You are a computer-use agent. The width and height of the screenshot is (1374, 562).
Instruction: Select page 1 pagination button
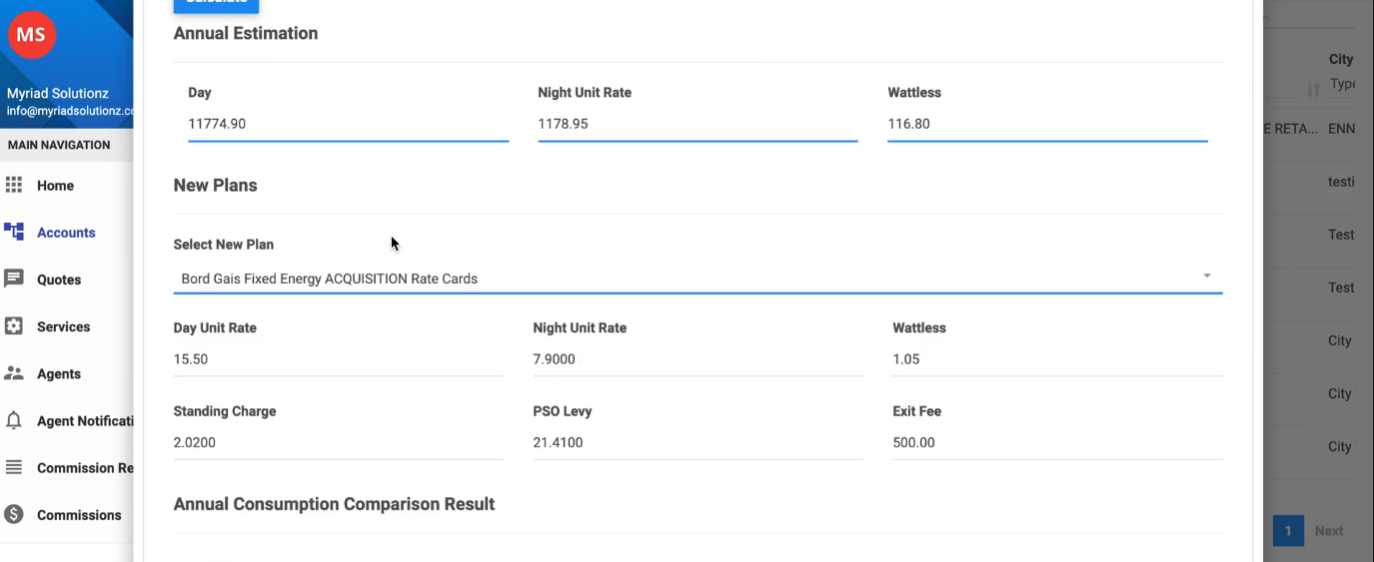(1288, 531)
